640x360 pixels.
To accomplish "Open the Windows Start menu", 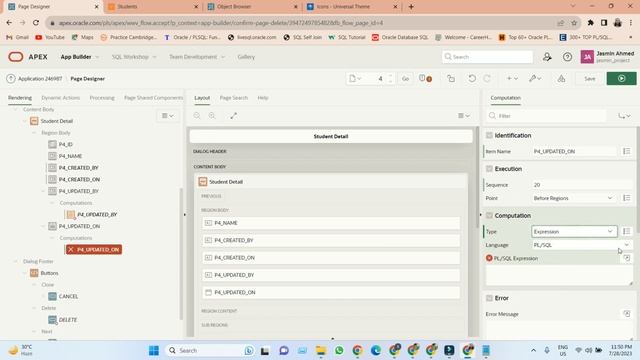I will (154, 350).
